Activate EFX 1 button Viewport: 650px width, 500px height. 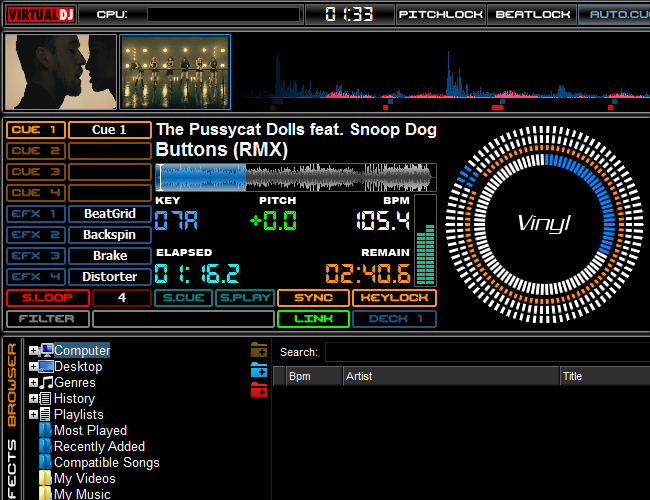click(x=36, y=214)
